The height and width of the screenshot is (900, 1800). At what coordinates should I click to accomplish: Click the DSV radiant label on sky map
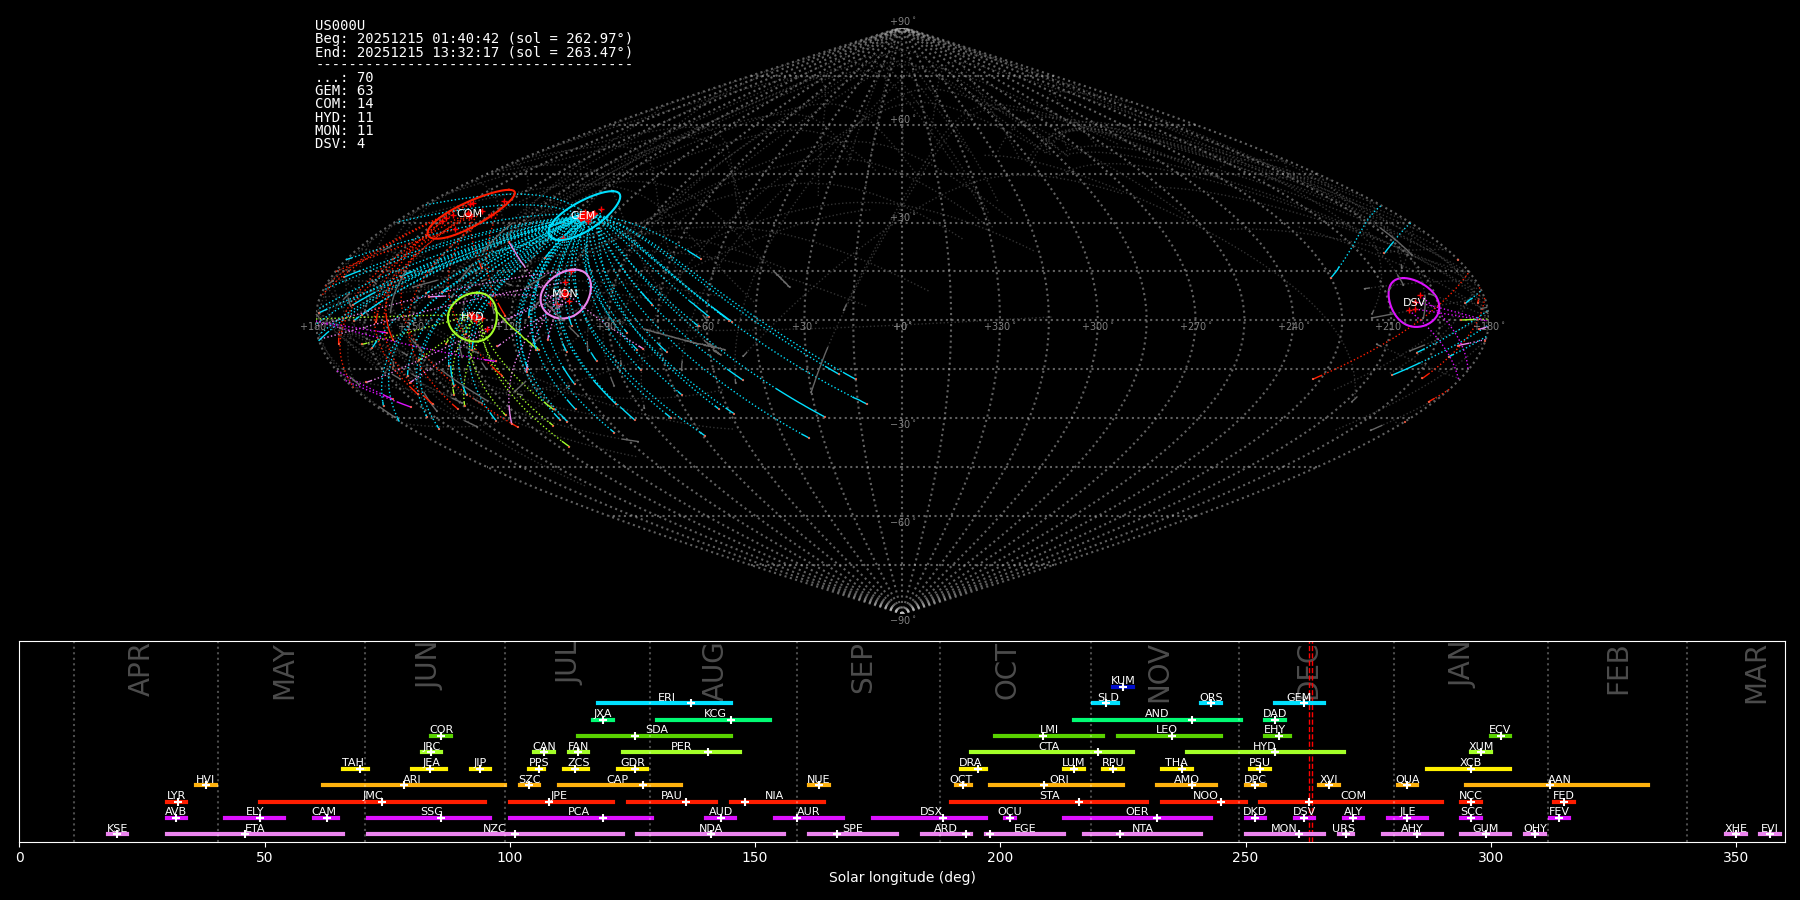click(x=1414, y=303)
